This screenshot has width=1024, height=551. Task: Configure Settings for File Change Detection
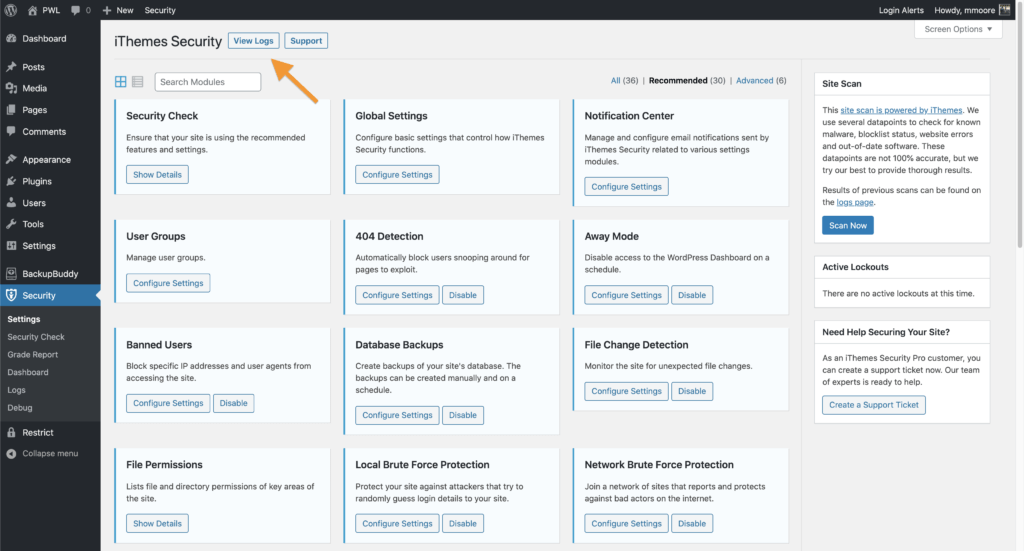click(626, 391)
